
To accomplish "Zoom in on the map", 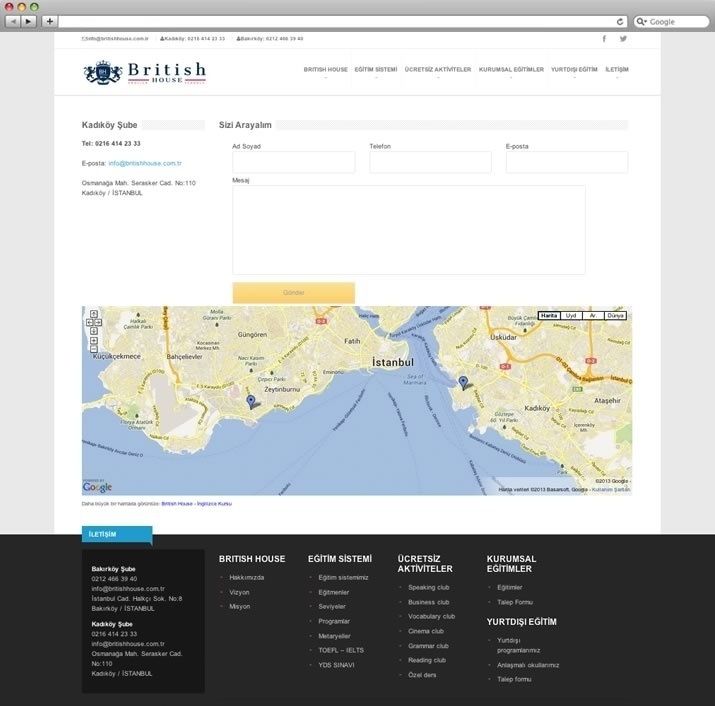I will [93, 341].
